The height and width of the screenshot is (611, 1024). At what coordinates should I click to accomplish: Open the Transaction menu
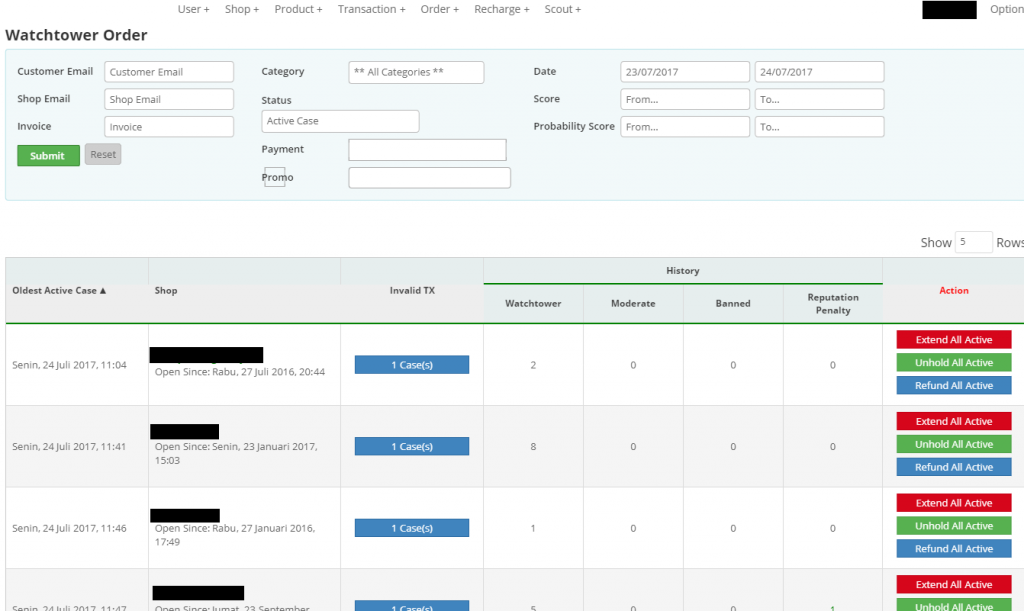pos(371,9)
